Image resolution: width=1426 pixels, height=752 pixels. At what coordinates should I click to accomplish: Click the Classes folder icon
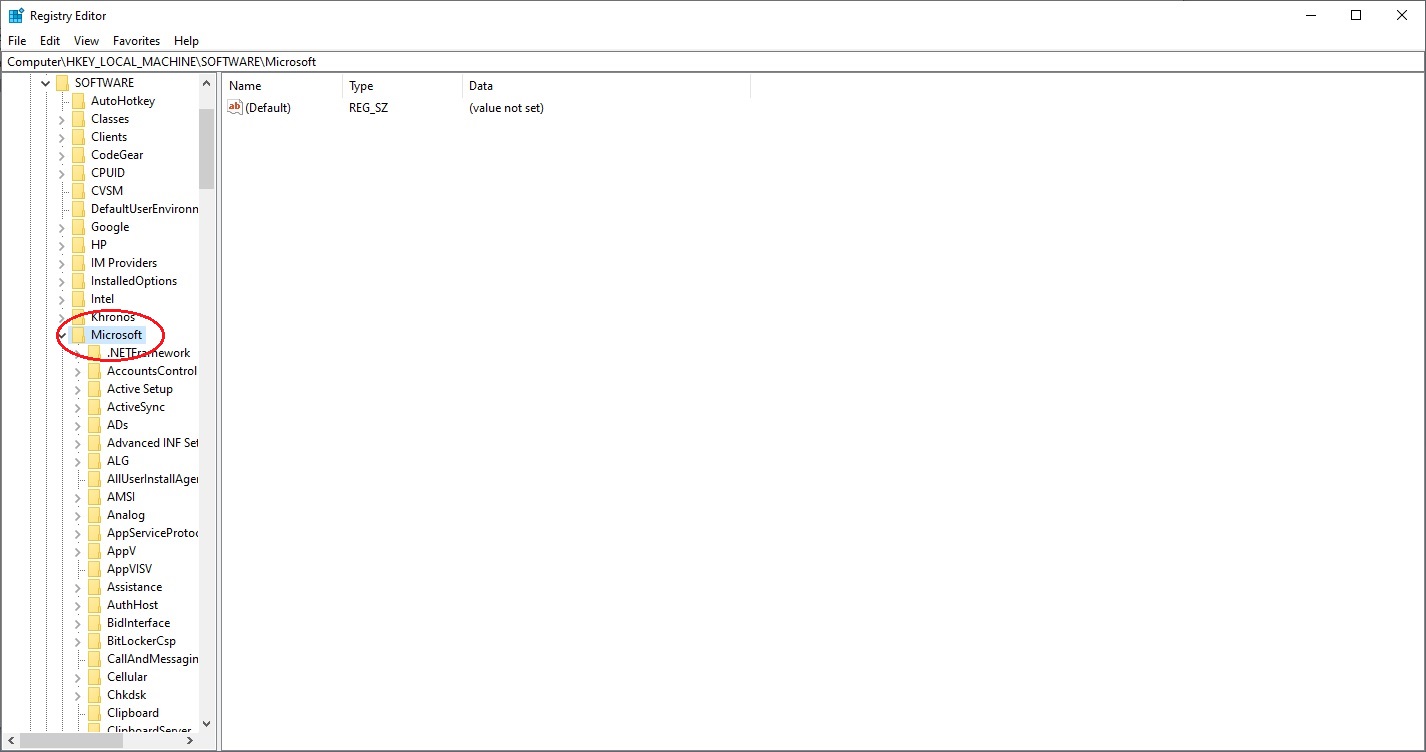tap(78, 119)
